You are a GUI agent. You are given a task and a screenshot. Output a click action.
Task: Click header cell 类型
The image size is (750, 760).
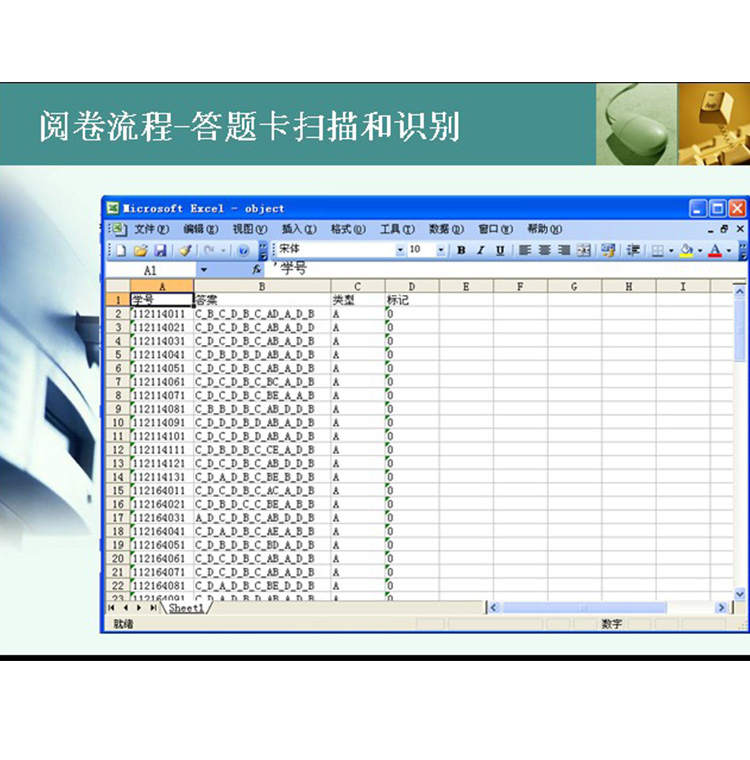[358, 300]
